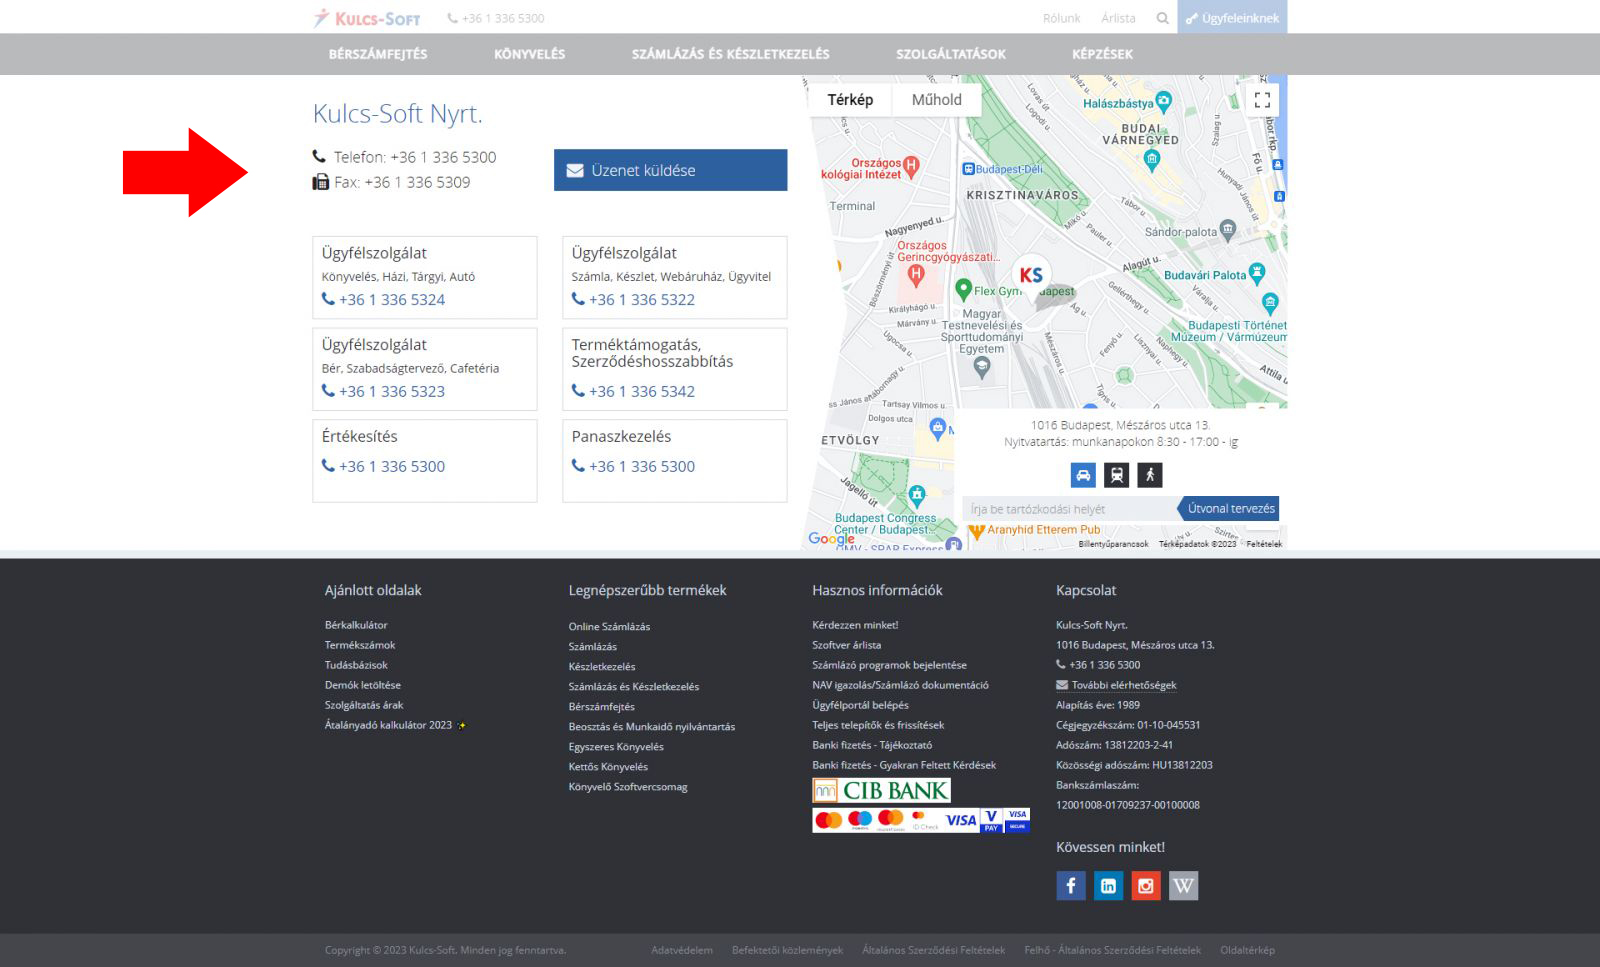
Task: Open the Adatvédelem link
Action: point(682,950)
